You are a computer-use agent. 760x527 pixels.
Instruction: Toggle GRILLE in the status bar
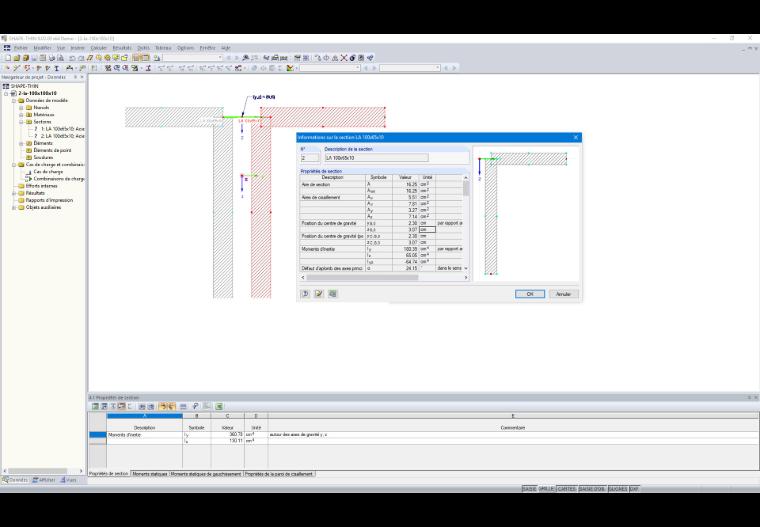pos(547,489)
